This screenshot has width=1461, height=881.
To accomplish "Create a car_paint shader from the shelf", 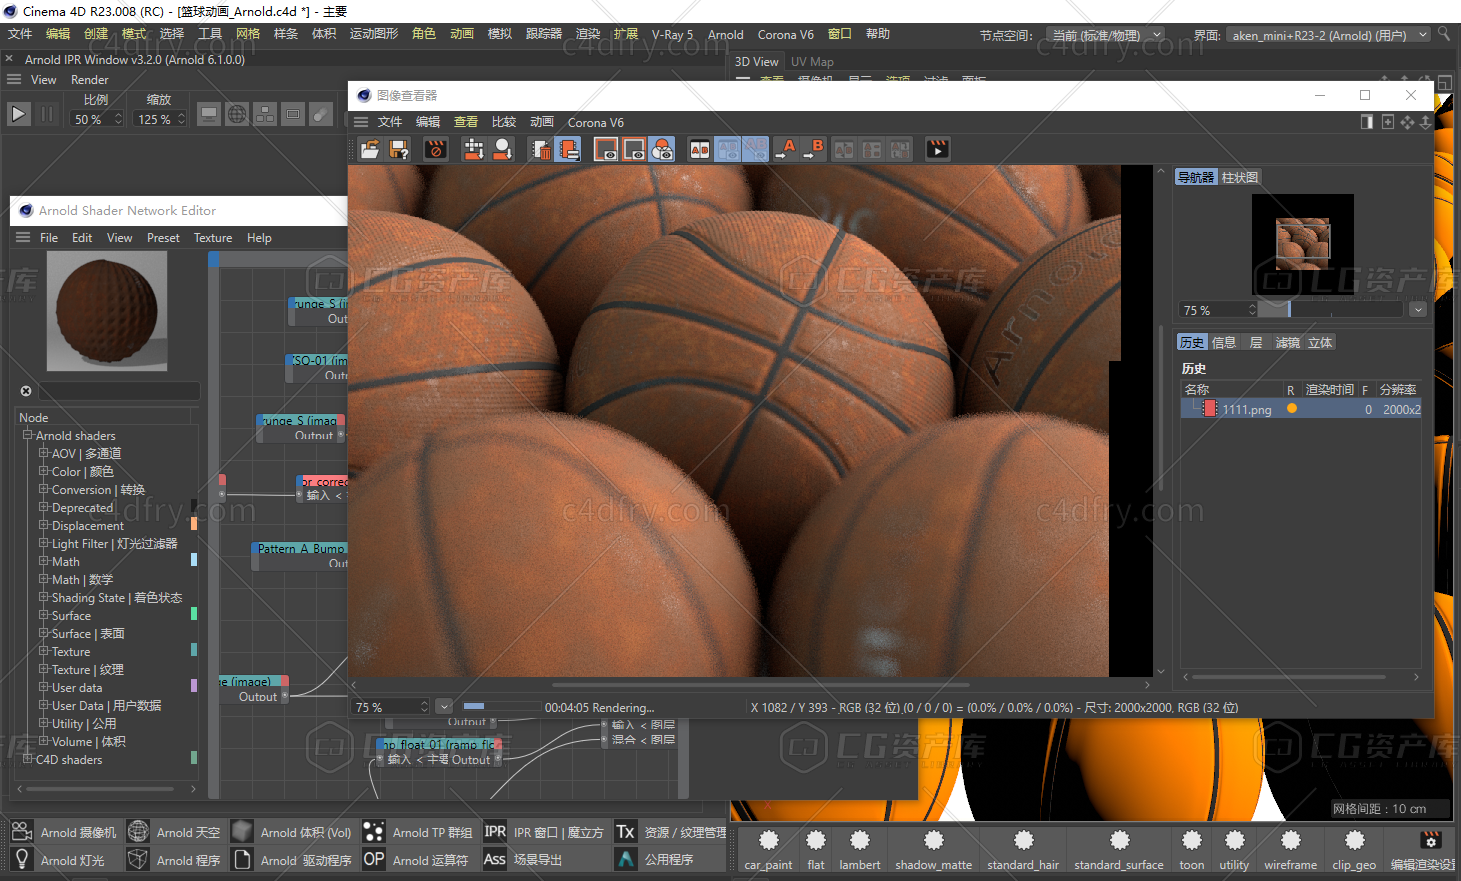I will click(x=768, y=849).
